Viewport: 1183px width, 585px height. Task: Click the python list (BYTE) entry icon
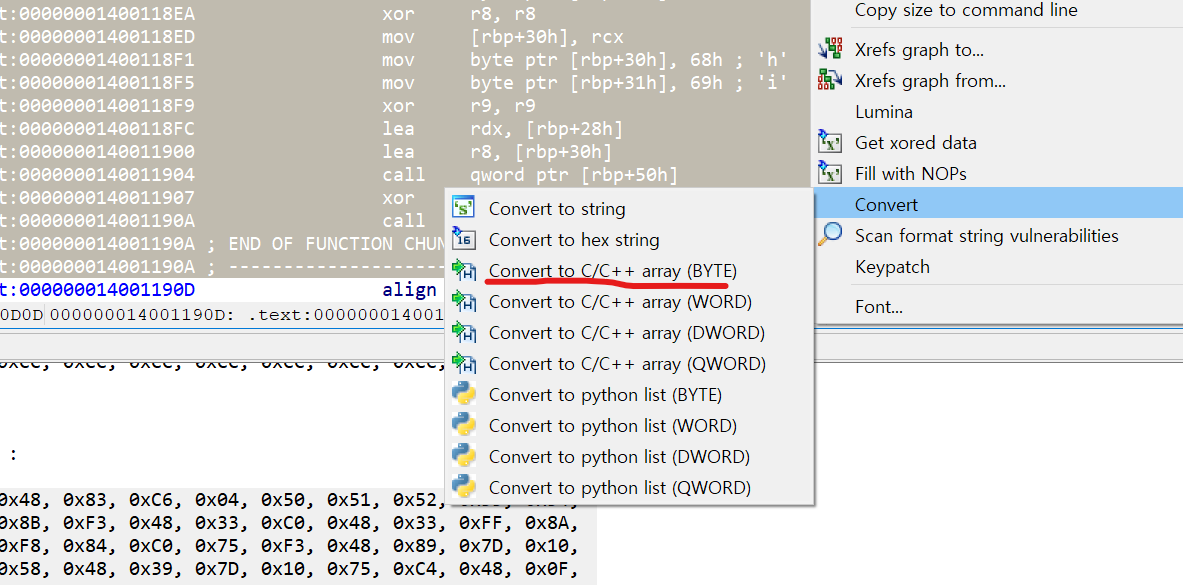point(463,394)
